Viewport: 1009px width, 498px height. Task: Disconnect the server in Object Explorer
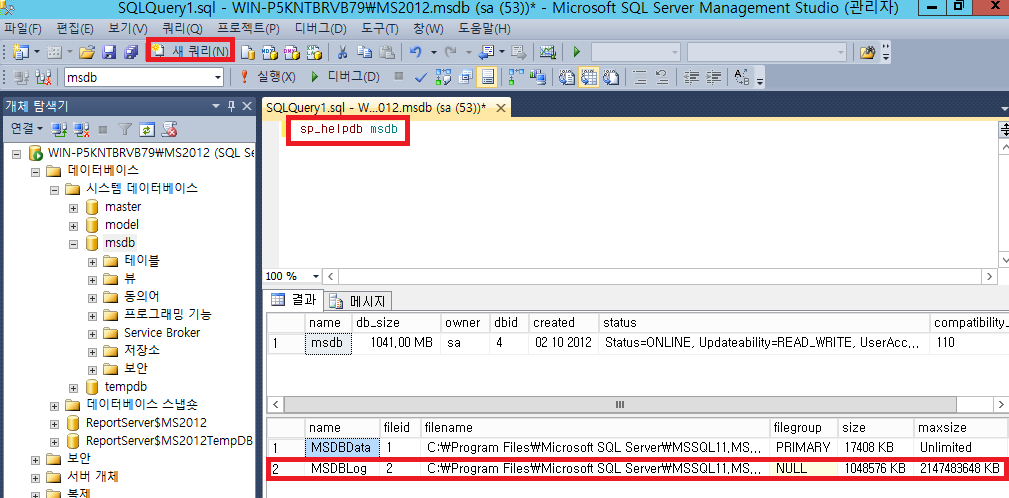click(81, 129)
